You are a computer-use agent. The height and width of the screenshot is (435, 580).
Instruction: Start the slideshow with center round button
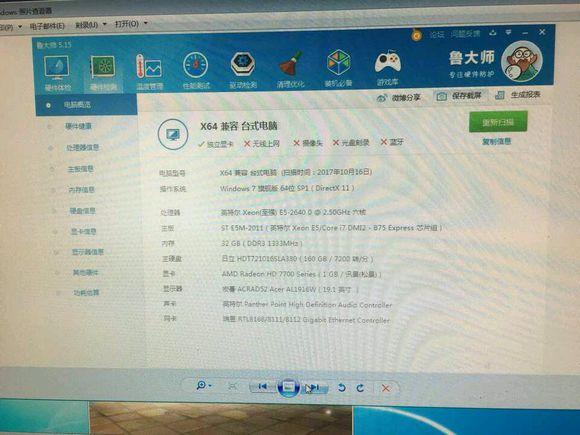click(288, 387)
